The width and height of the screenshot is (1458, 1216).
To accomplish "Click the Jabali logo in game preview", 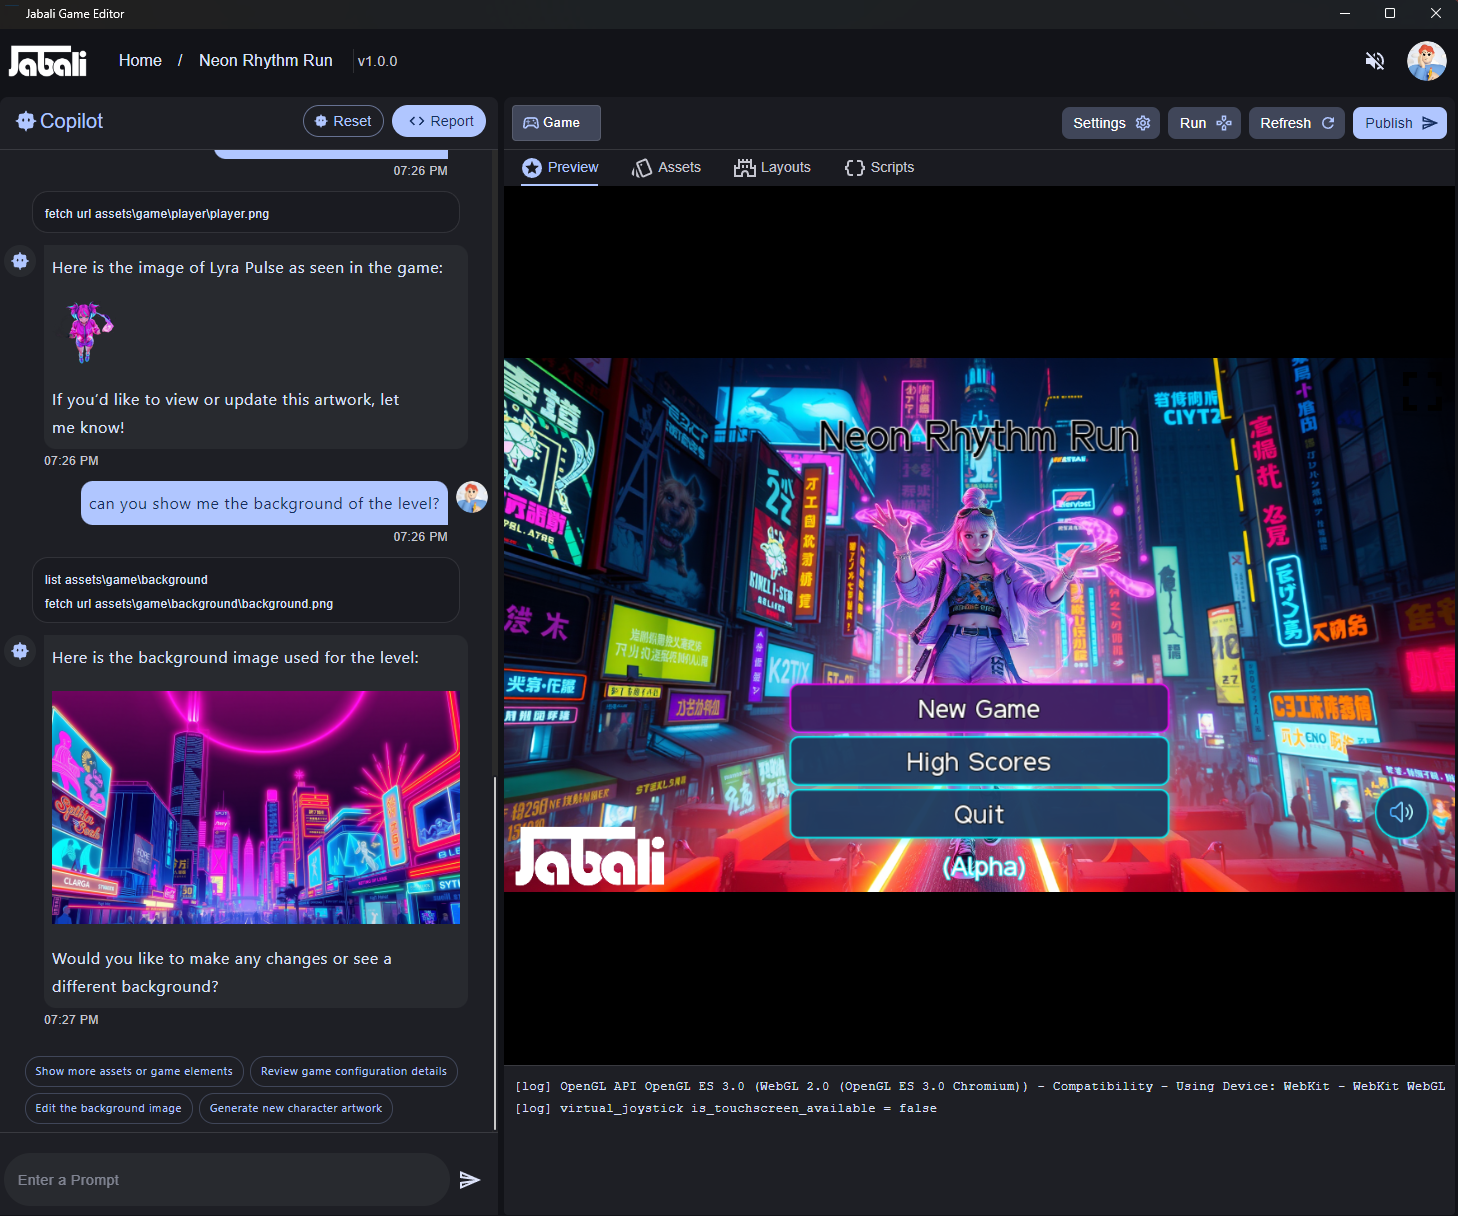I will (x=590, y=857).
